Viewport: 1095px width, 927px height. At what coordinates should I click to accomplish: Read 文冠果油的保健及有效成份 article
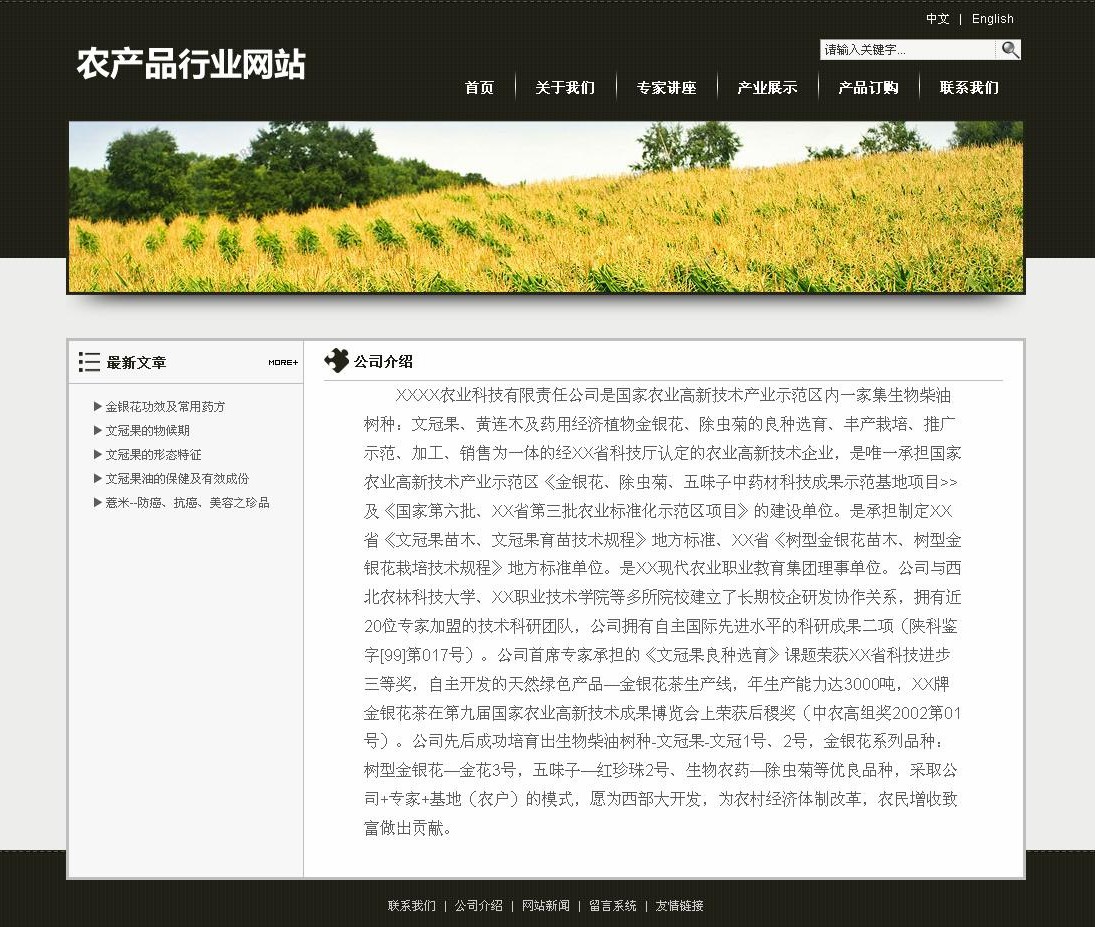pyautogui.click(x=177, y=479)
